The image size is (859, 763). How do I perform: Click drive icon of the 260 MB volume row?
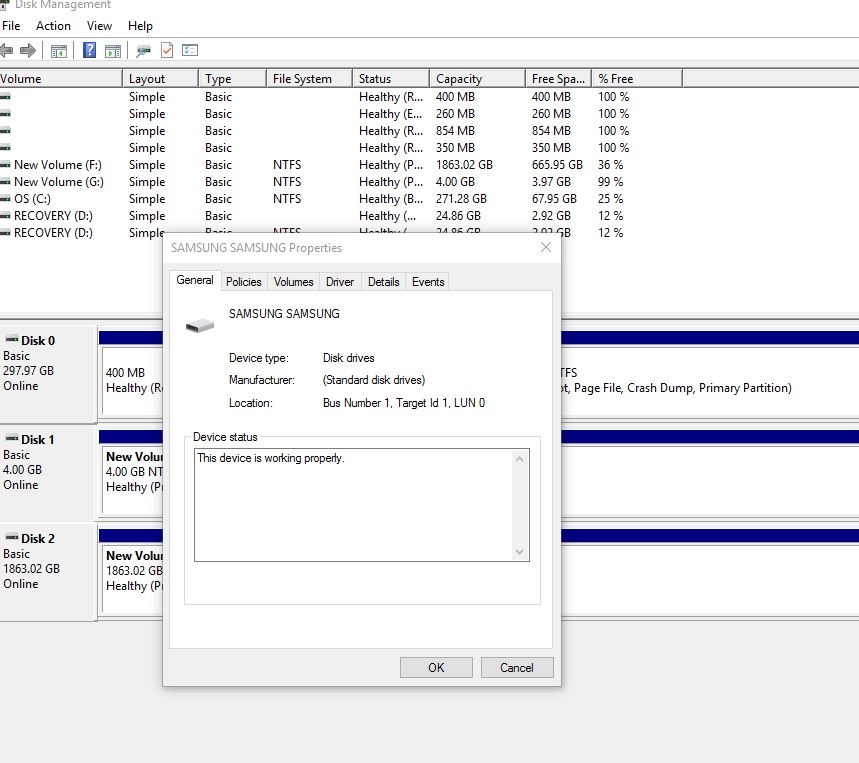[5, 114]
